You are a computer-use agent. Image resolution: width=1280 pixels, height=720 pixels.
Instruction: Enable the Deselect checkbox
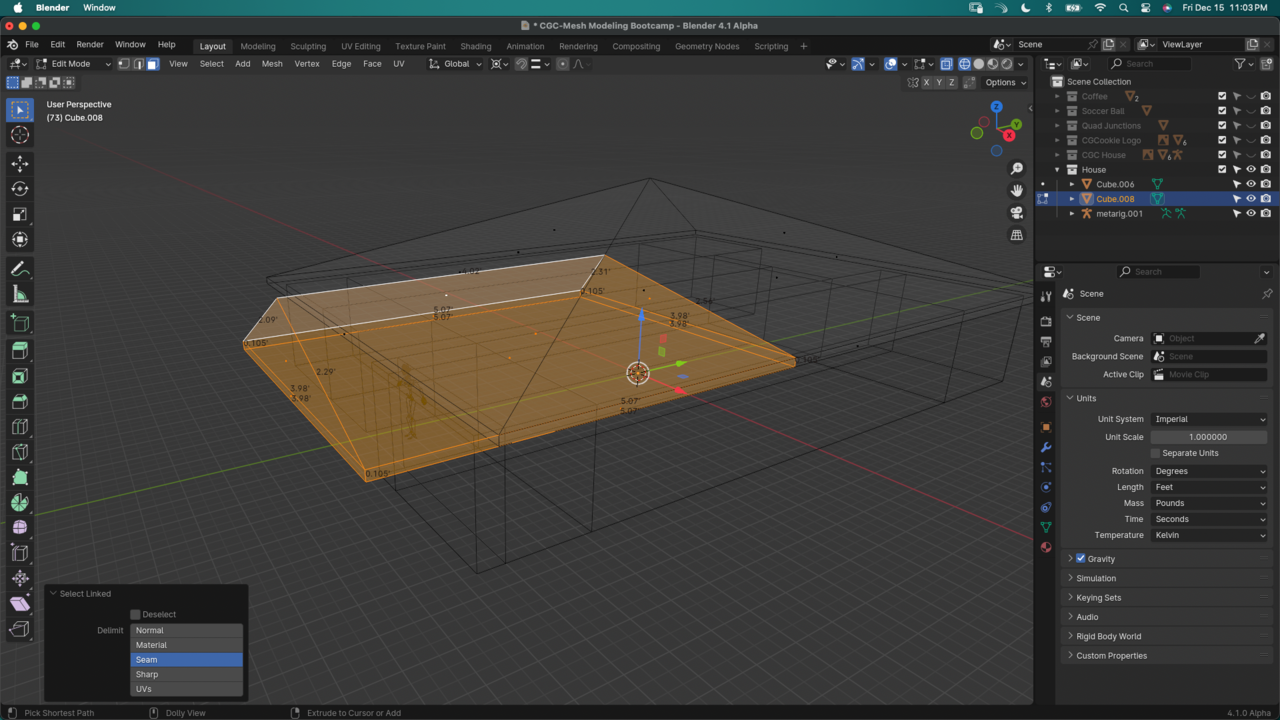136,614
